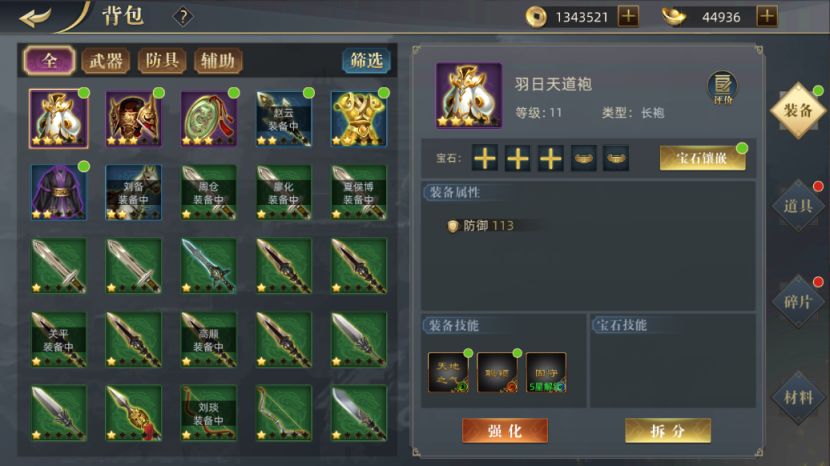Screen dimensions: 830x466
Task: Select the jade pendant equipment item
Action: [209, 119]
